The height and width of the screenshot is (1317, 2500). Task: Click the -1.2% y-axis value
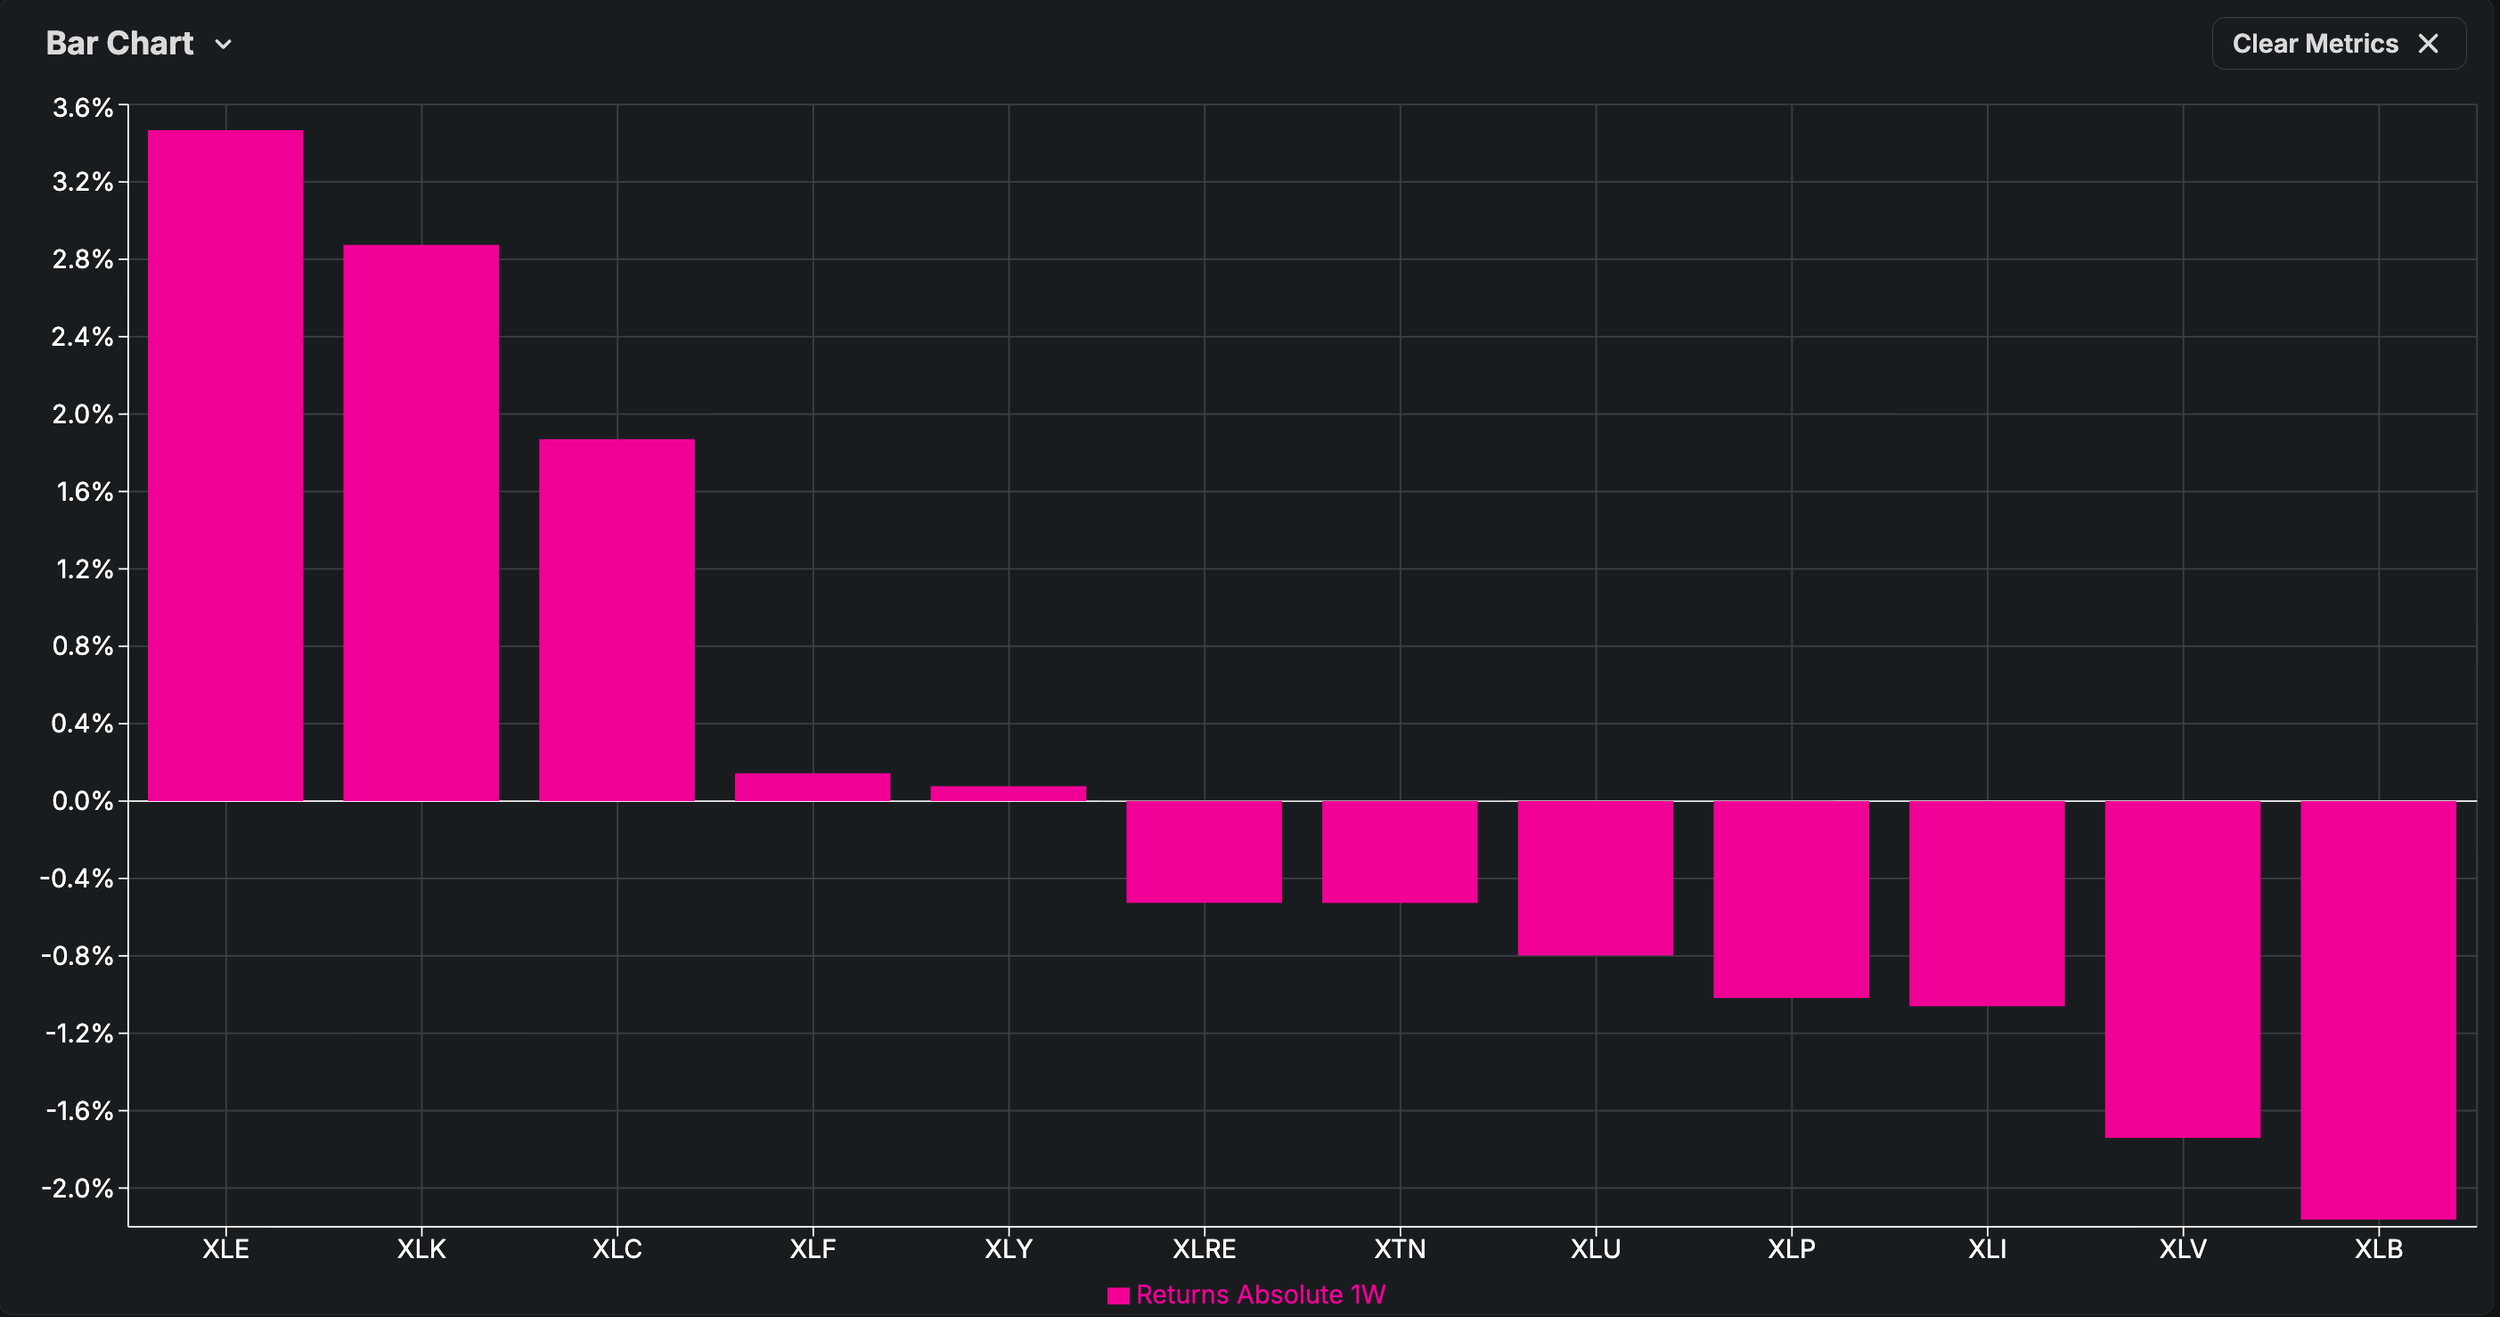[80, 1033]
